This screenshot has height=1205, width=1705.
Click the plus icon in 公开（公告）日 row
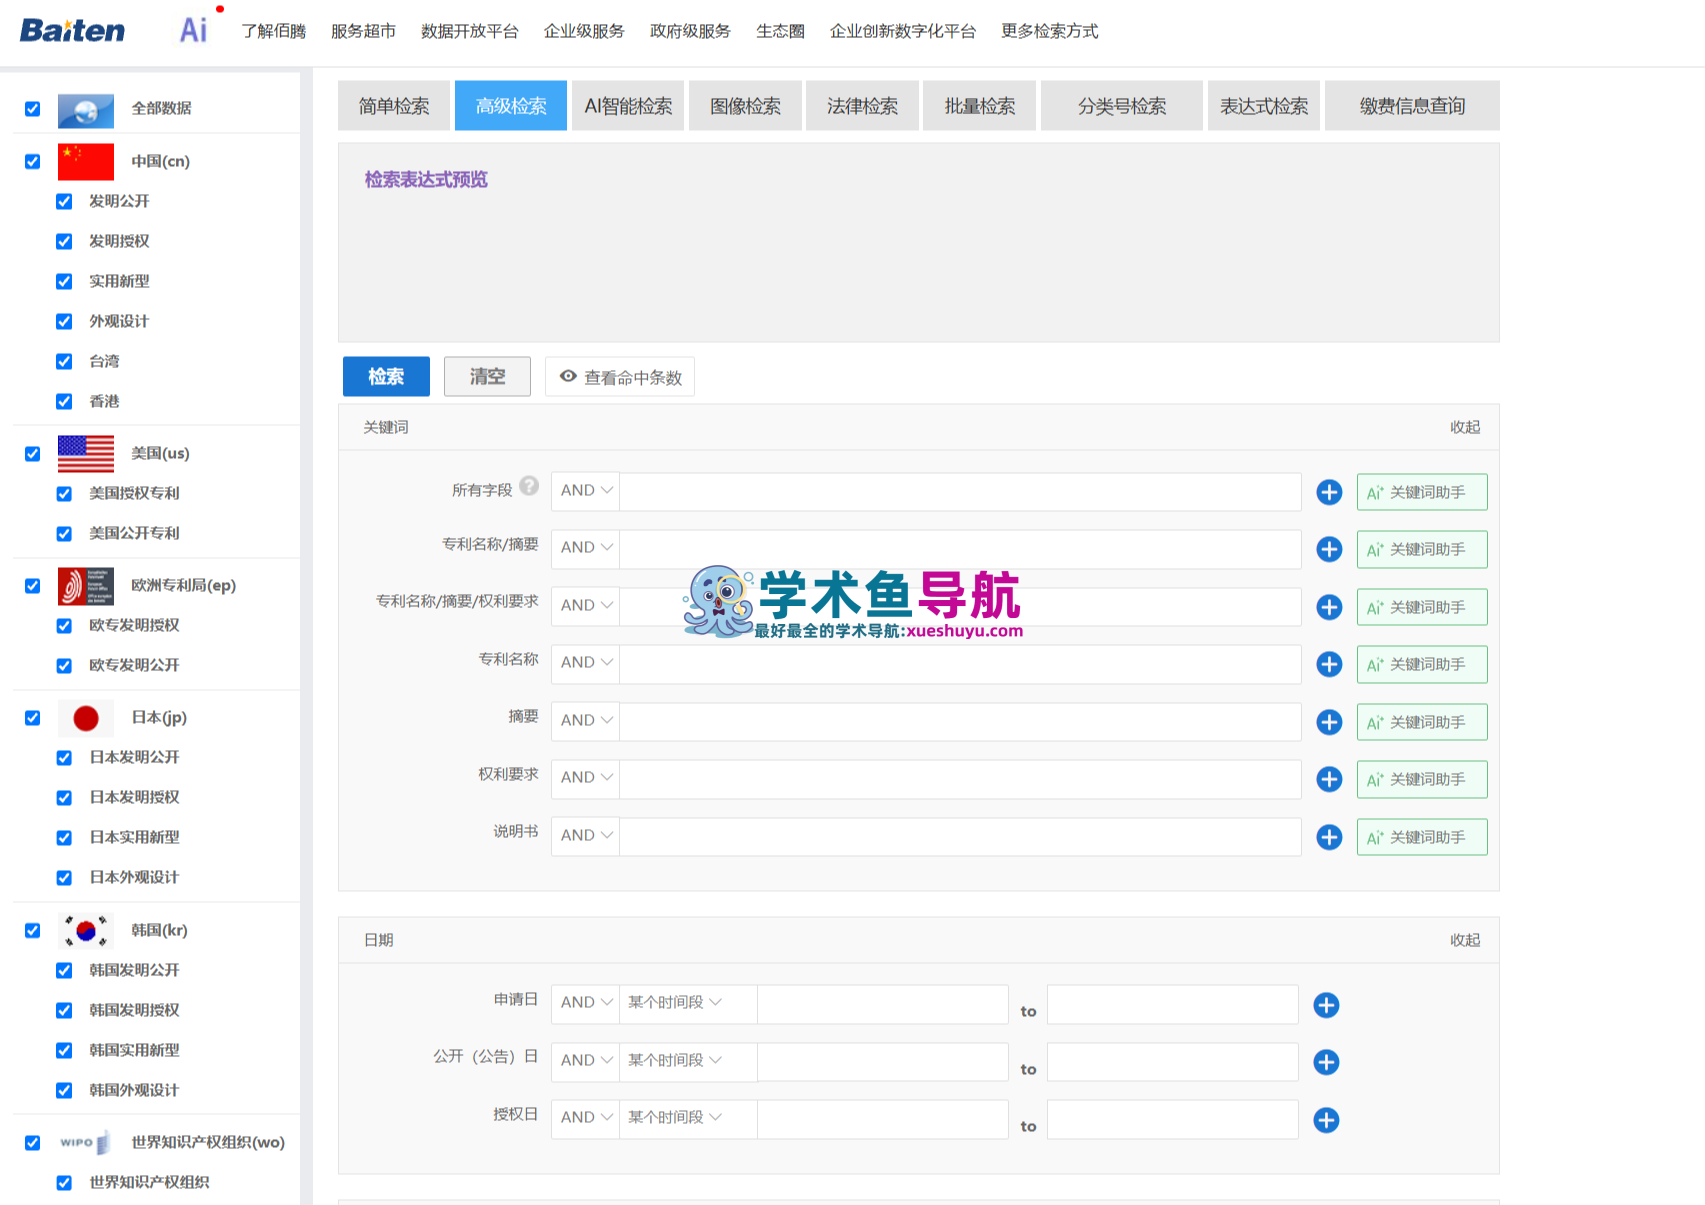coord(1326,1062)
